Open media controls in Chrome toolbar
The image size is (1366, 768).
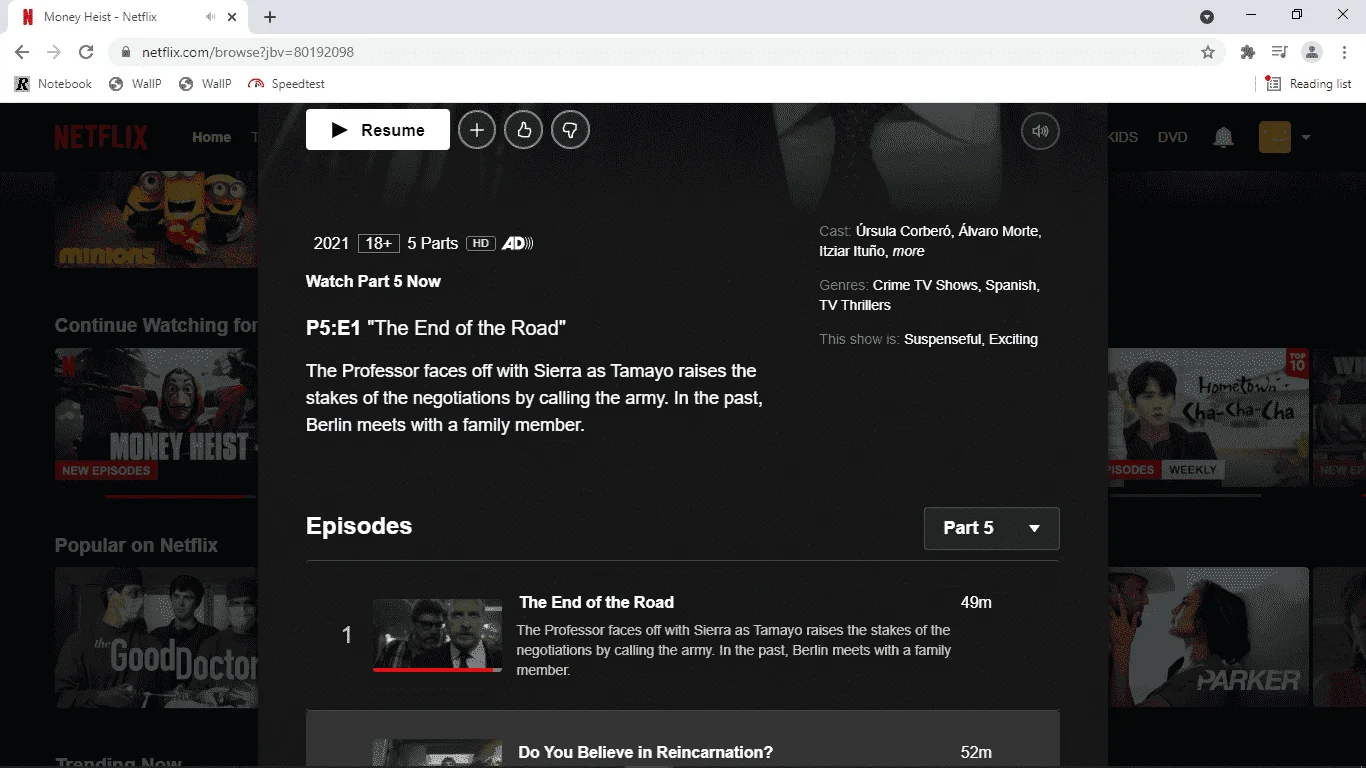(x=1279, y=52)
